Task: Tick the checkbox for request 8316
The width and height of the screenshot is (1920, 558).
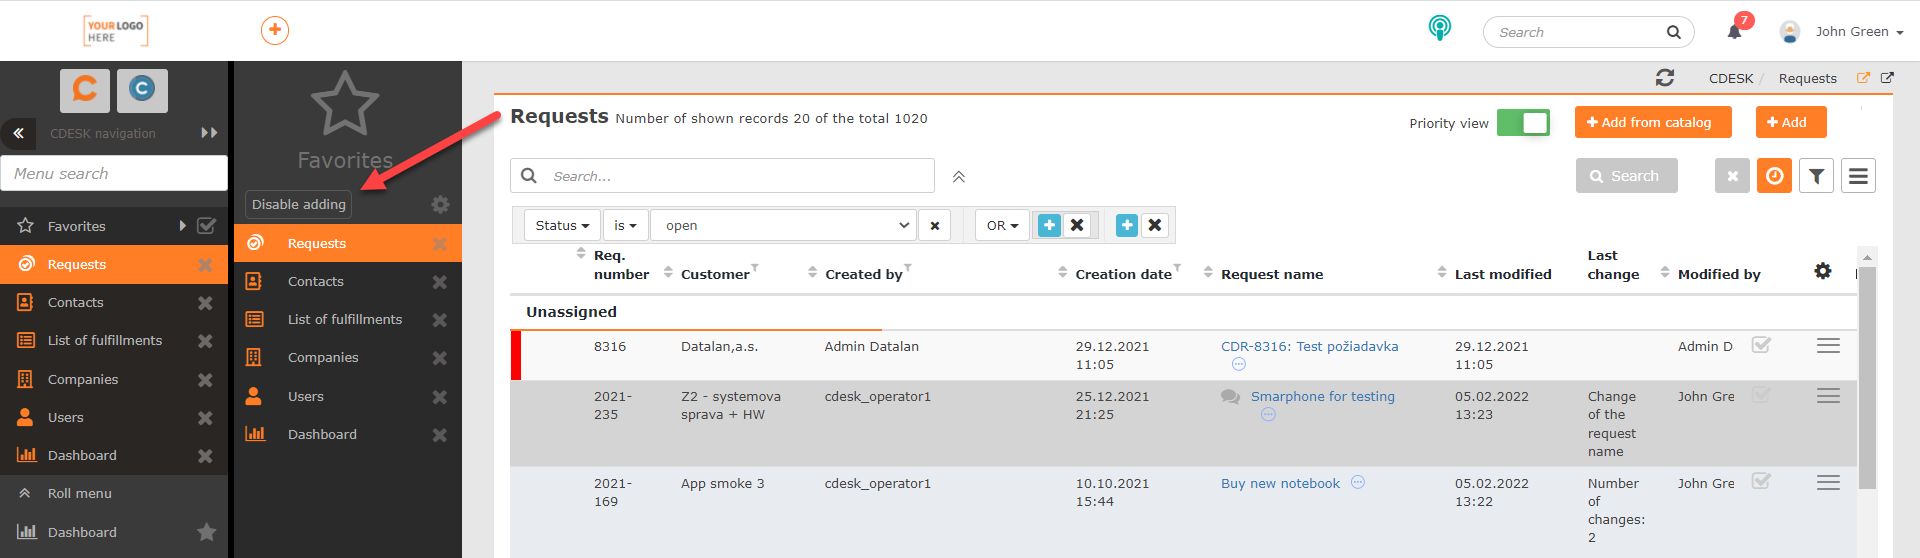Action: [x=1761, y=345]
